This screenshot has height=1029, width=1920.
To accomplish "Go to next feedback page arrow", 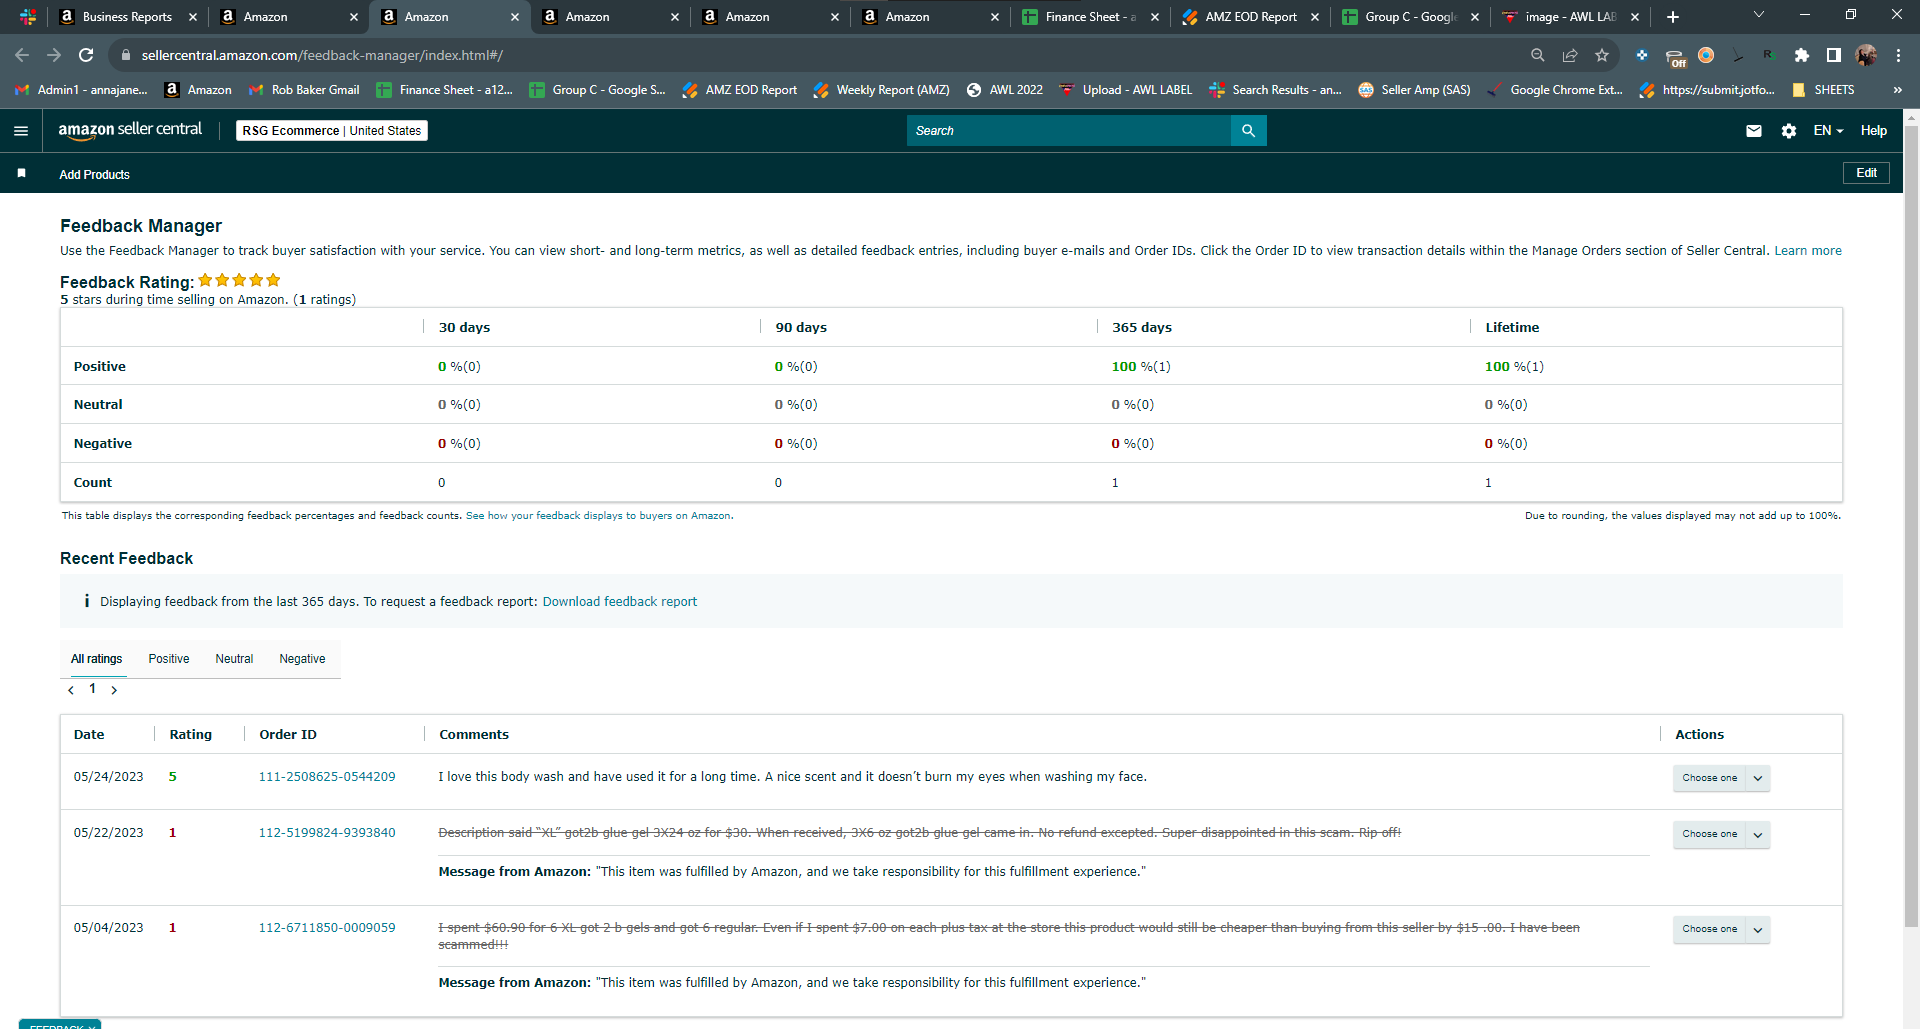I will click(114, 690).
